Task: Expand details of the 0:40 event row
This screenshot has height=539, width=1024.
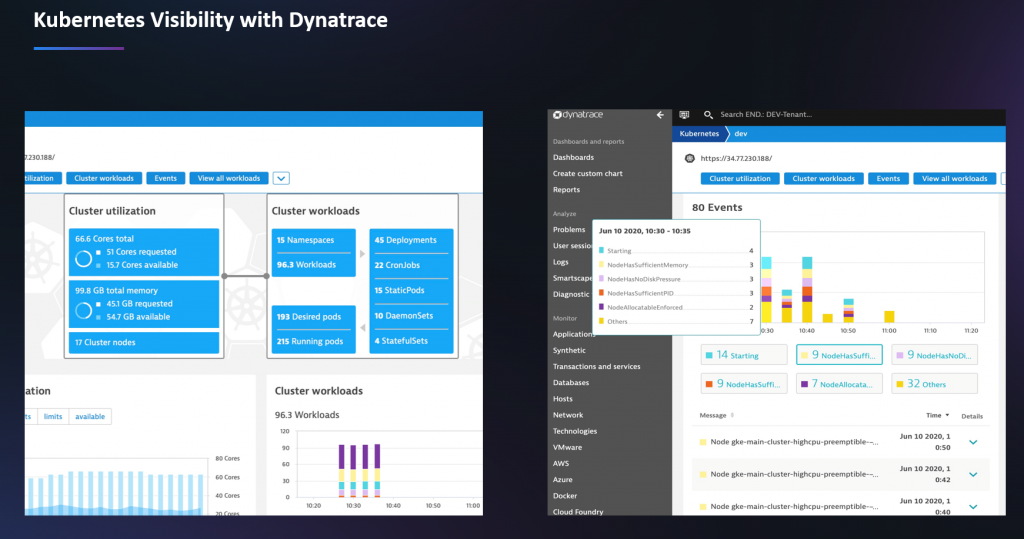Action: point(973,507)
